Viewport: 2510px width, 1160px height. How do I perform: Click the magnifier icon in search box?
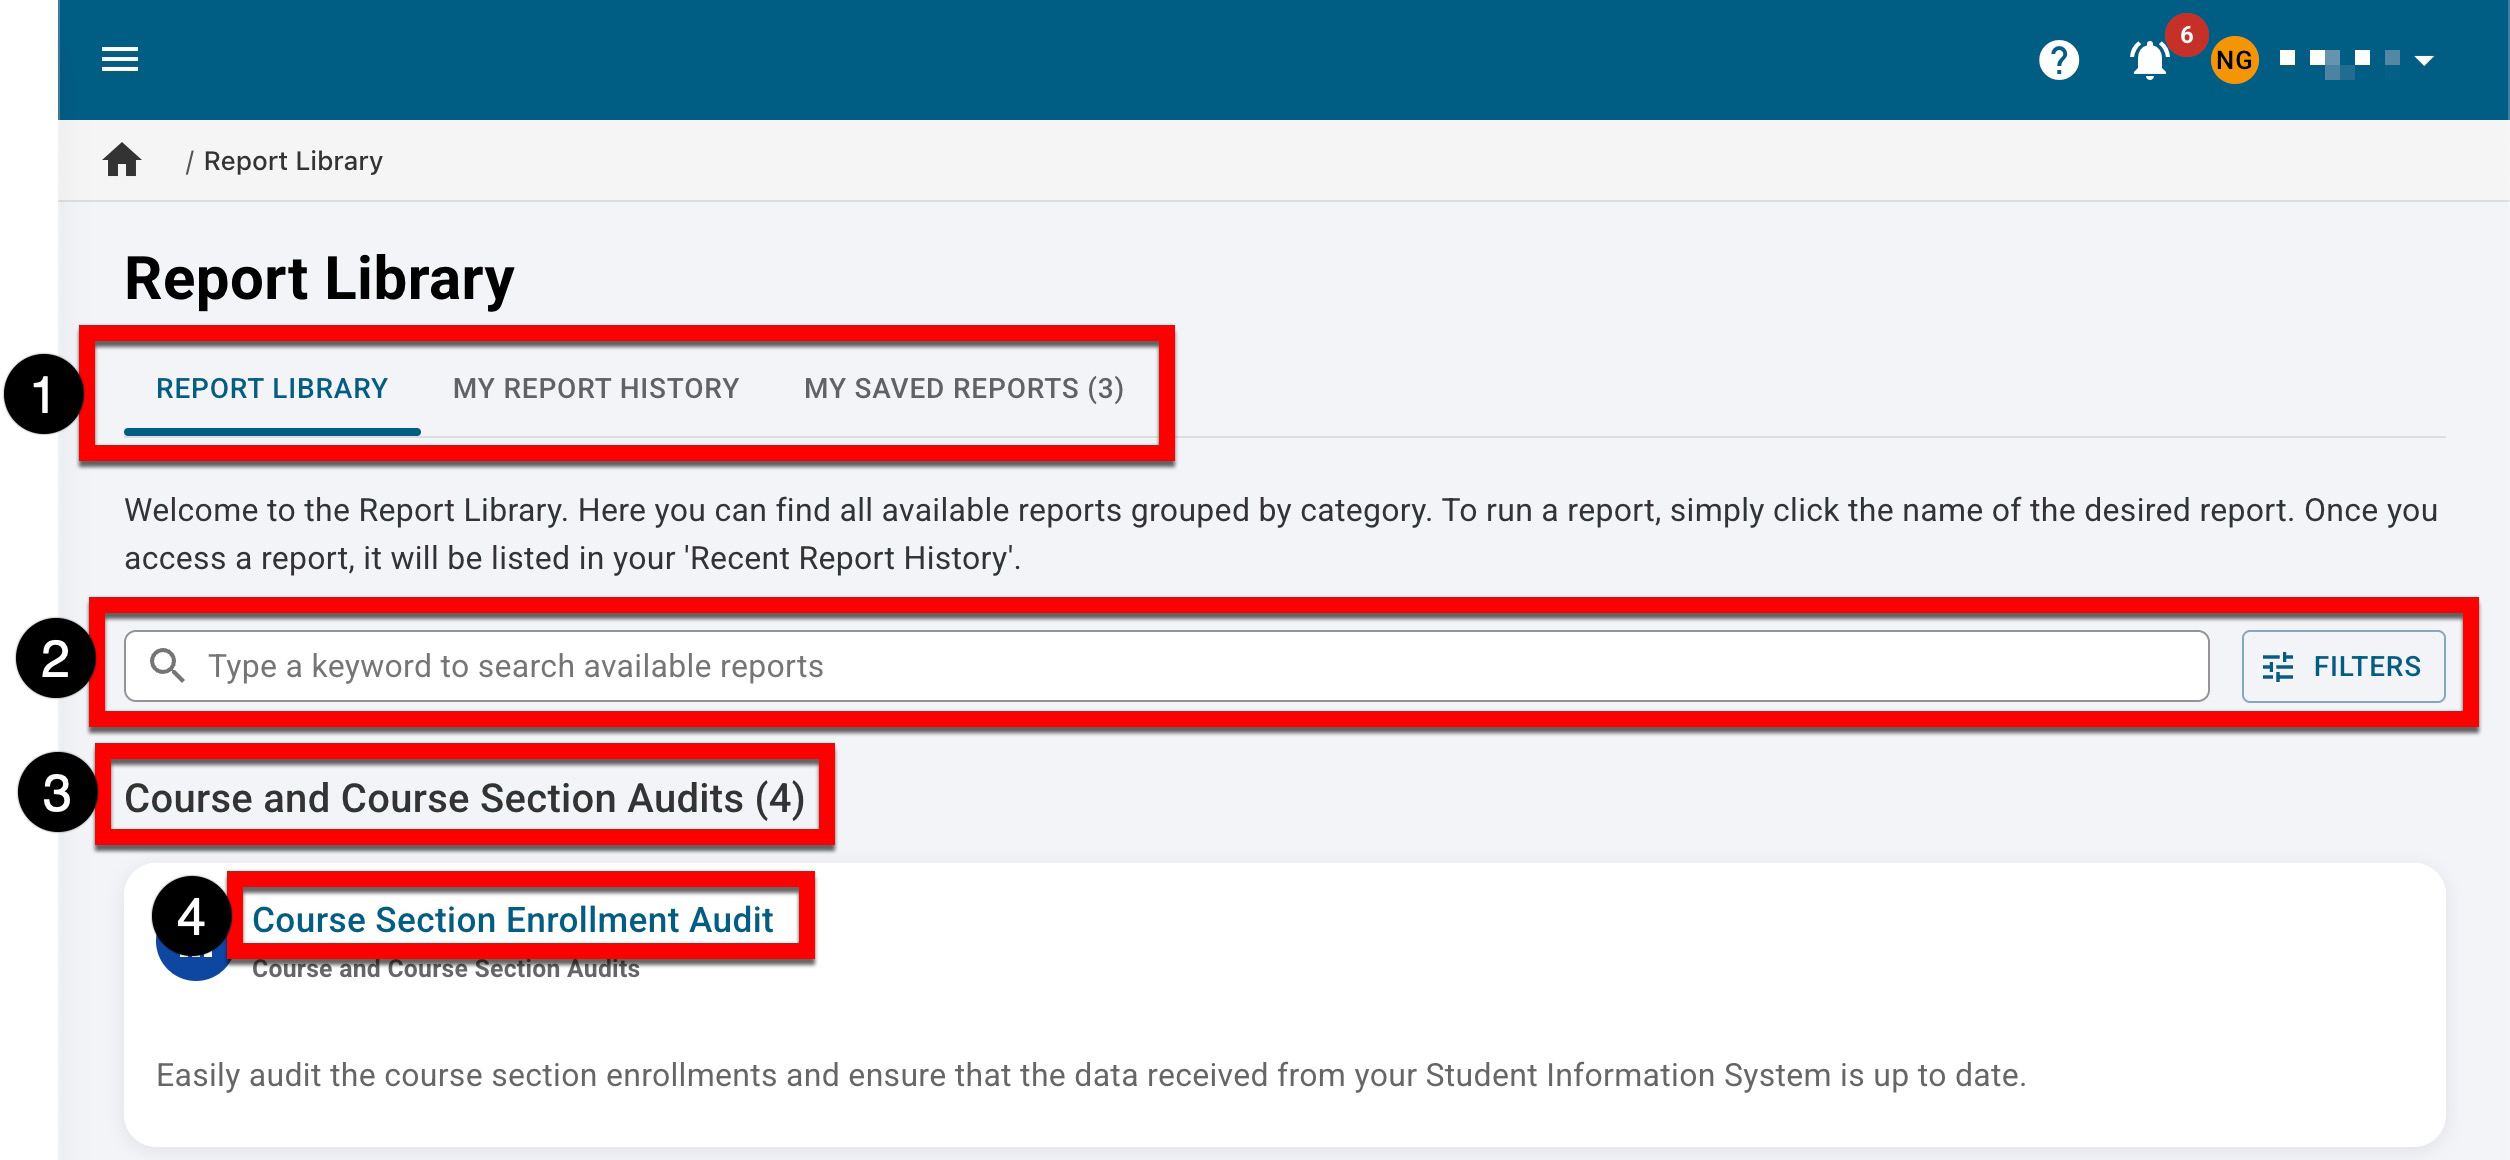pyautogui.click(x=167, y=666)
